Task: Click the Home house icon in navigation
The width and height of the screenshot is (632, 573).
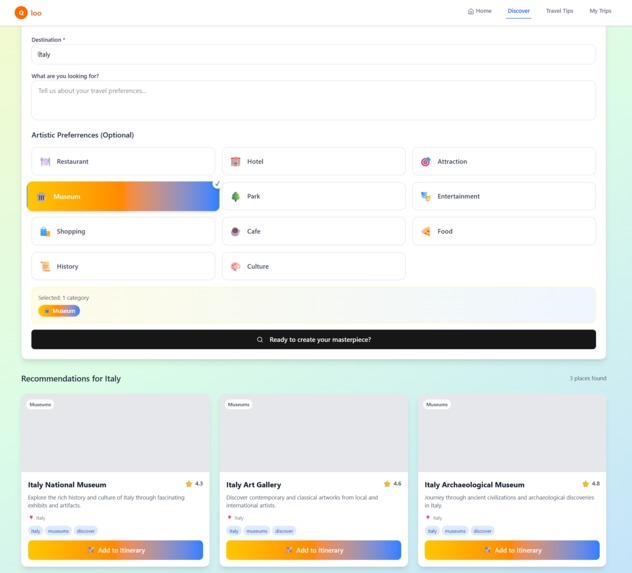Action: (470, 11)
